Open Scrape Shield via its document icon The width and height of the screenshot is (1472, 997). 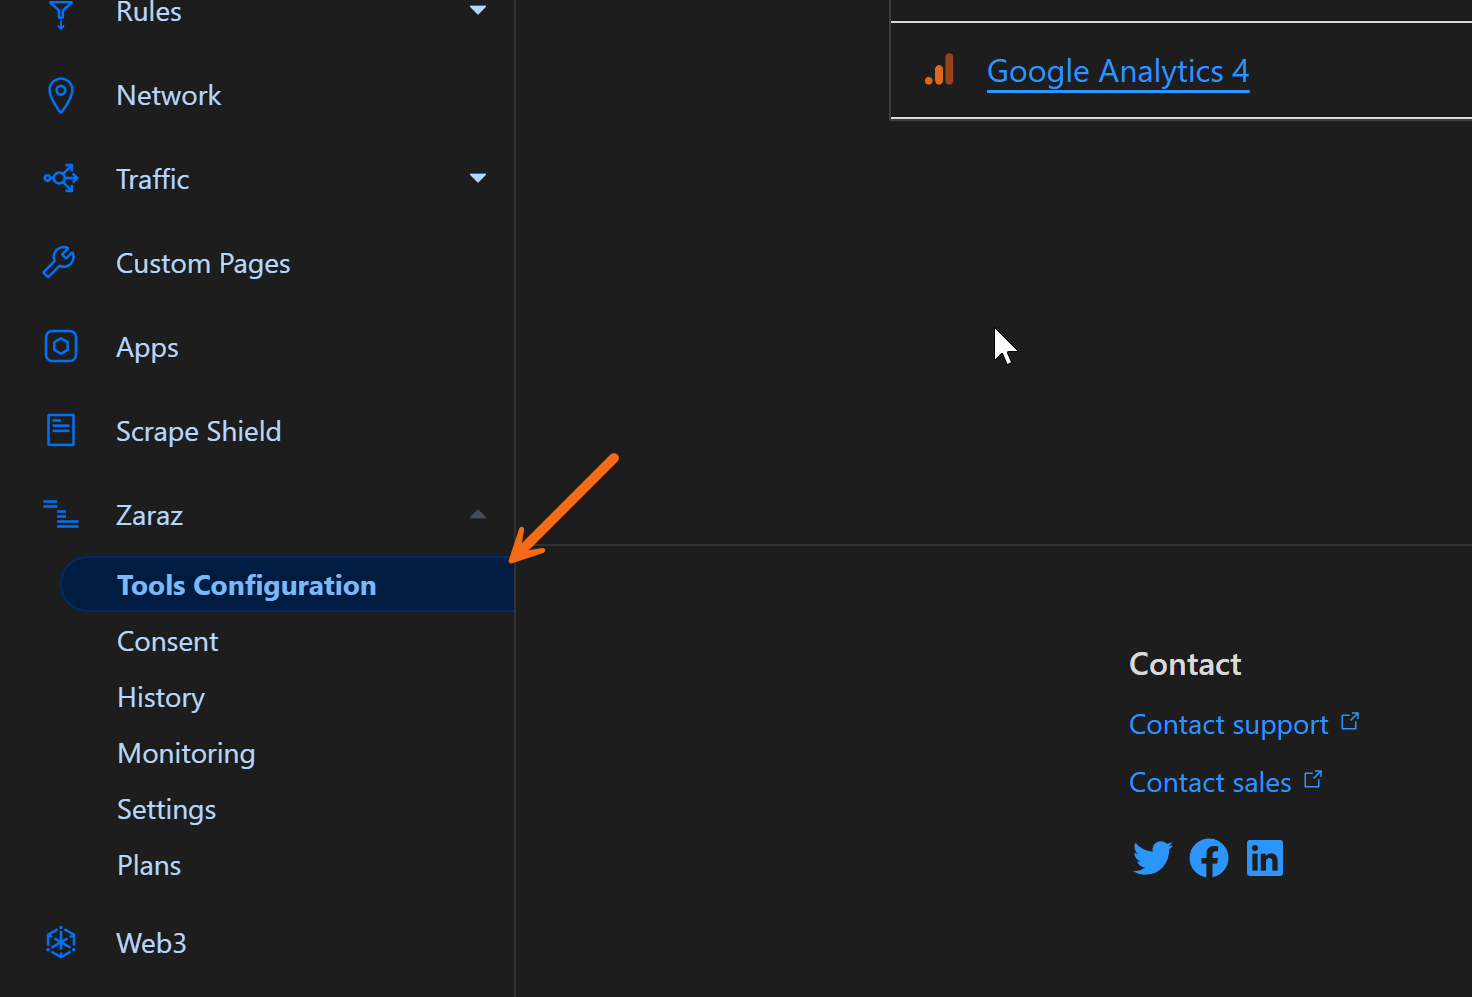[60, 430]
